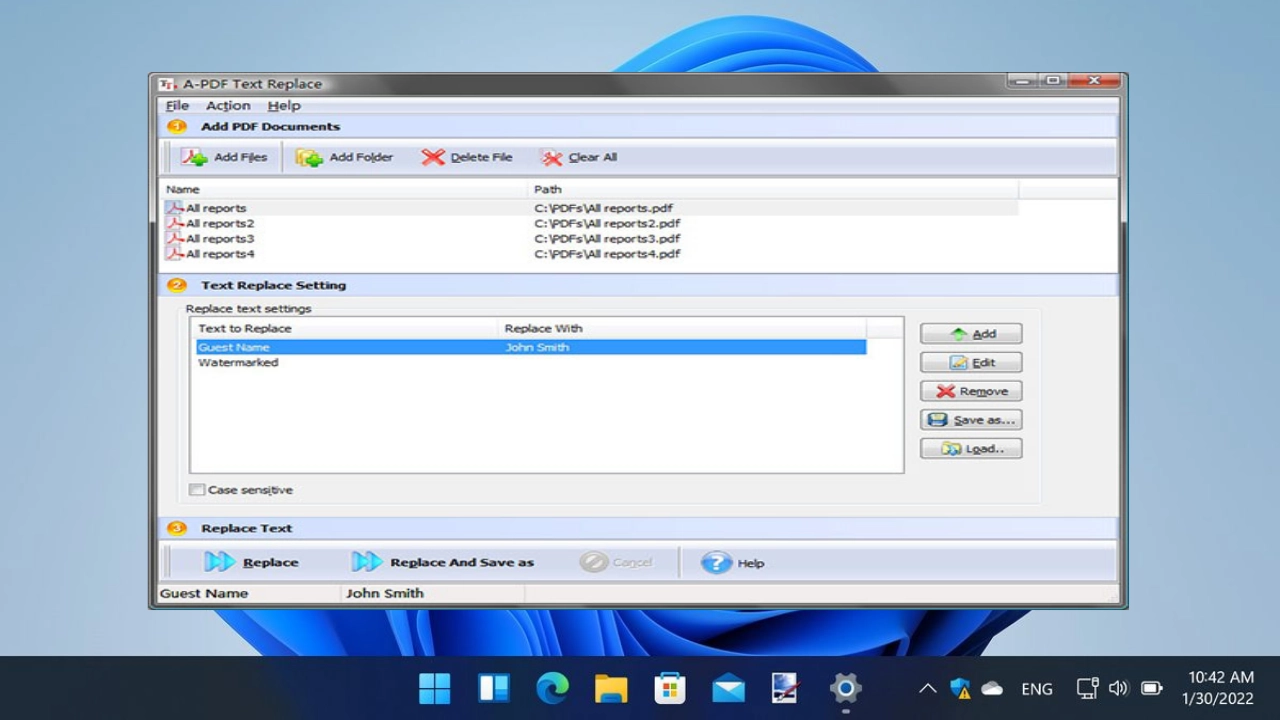Click path C:\PDFs\All reports.pdf
This screenshot has height=720, width=1280.
pos(603,208)
